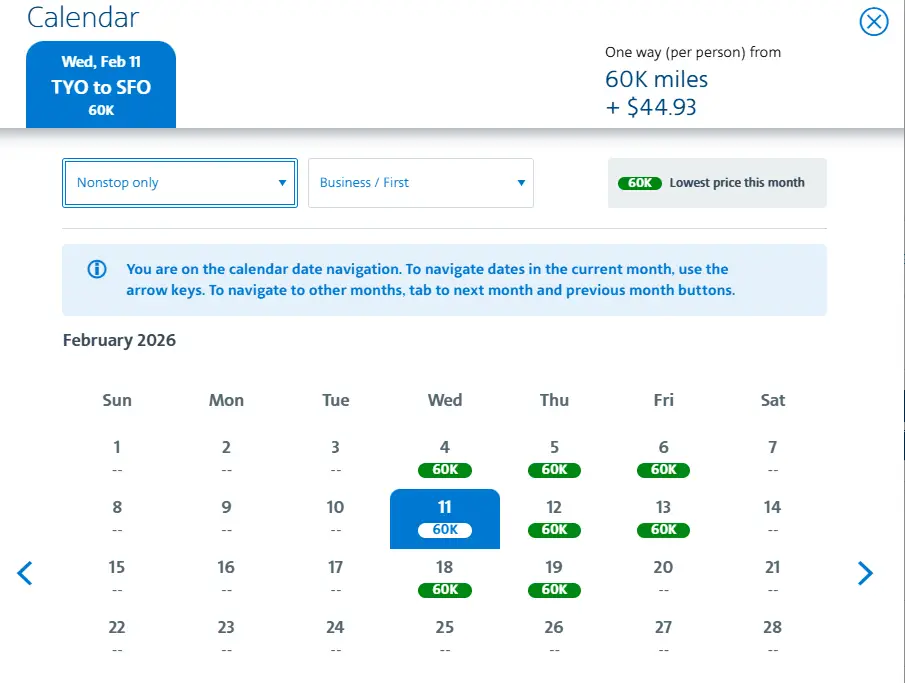Click the 60K lowest price legend badge
This screenshot has height=683, width=905.
click(640, 183)
